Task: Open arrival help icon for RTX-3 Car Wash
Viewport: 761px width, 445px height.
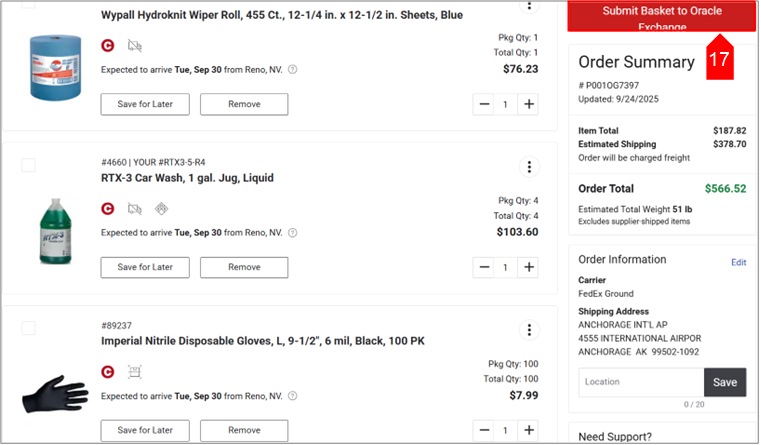Action: [x=293, y=233]
